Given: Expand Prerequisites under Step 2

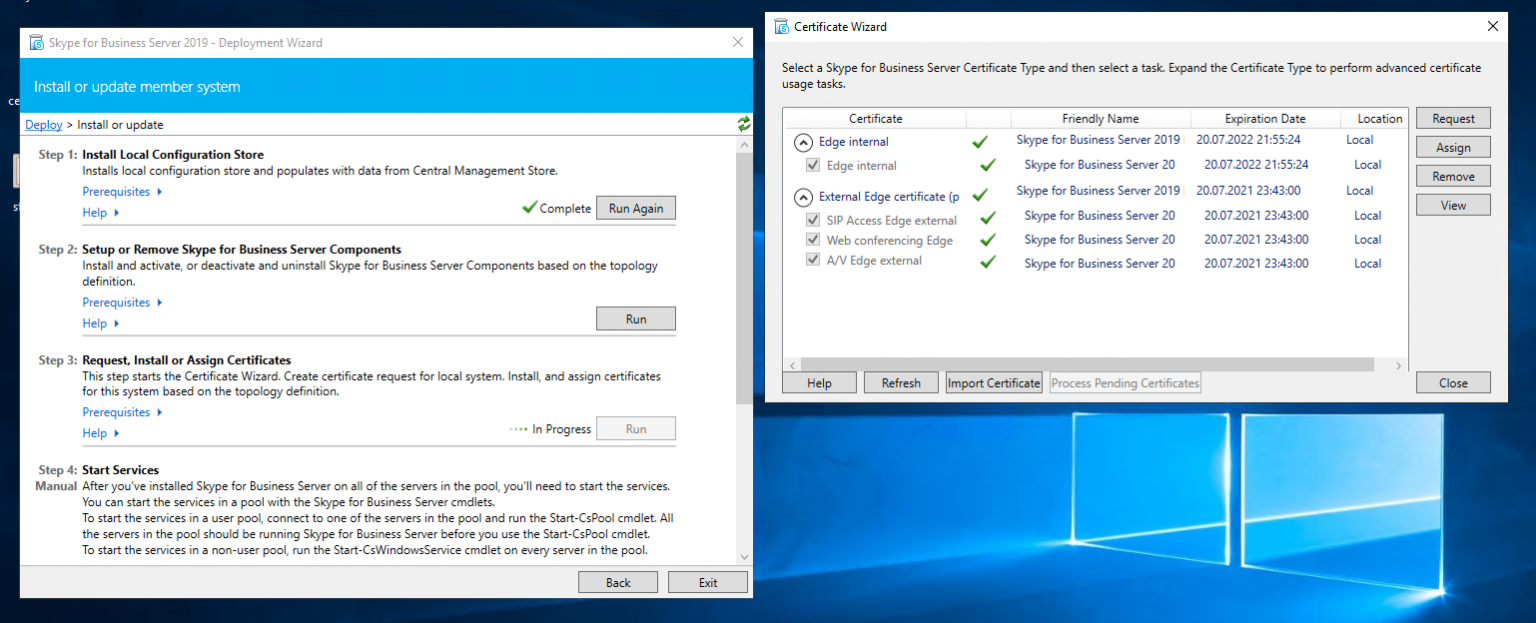Looking at the screenshot, I should (x=122, y=302).
